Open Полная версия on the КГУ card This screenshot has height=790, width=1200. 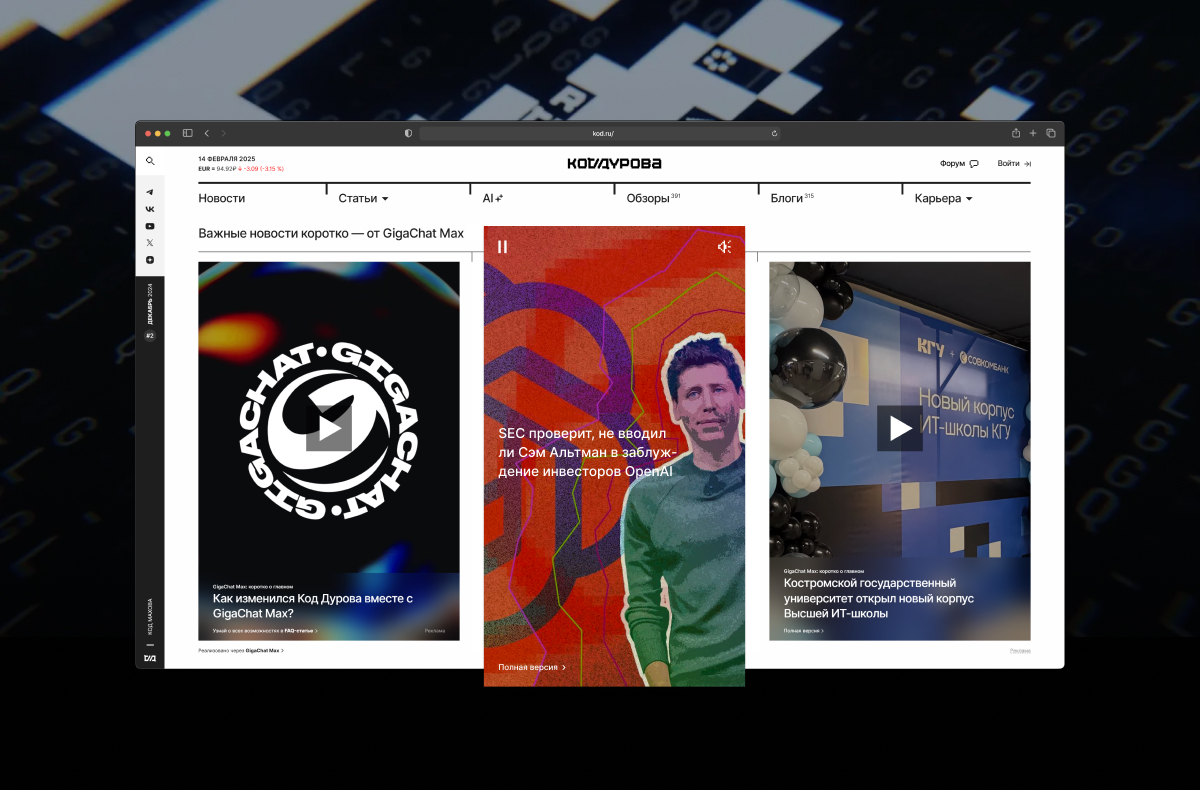[802, 631]
